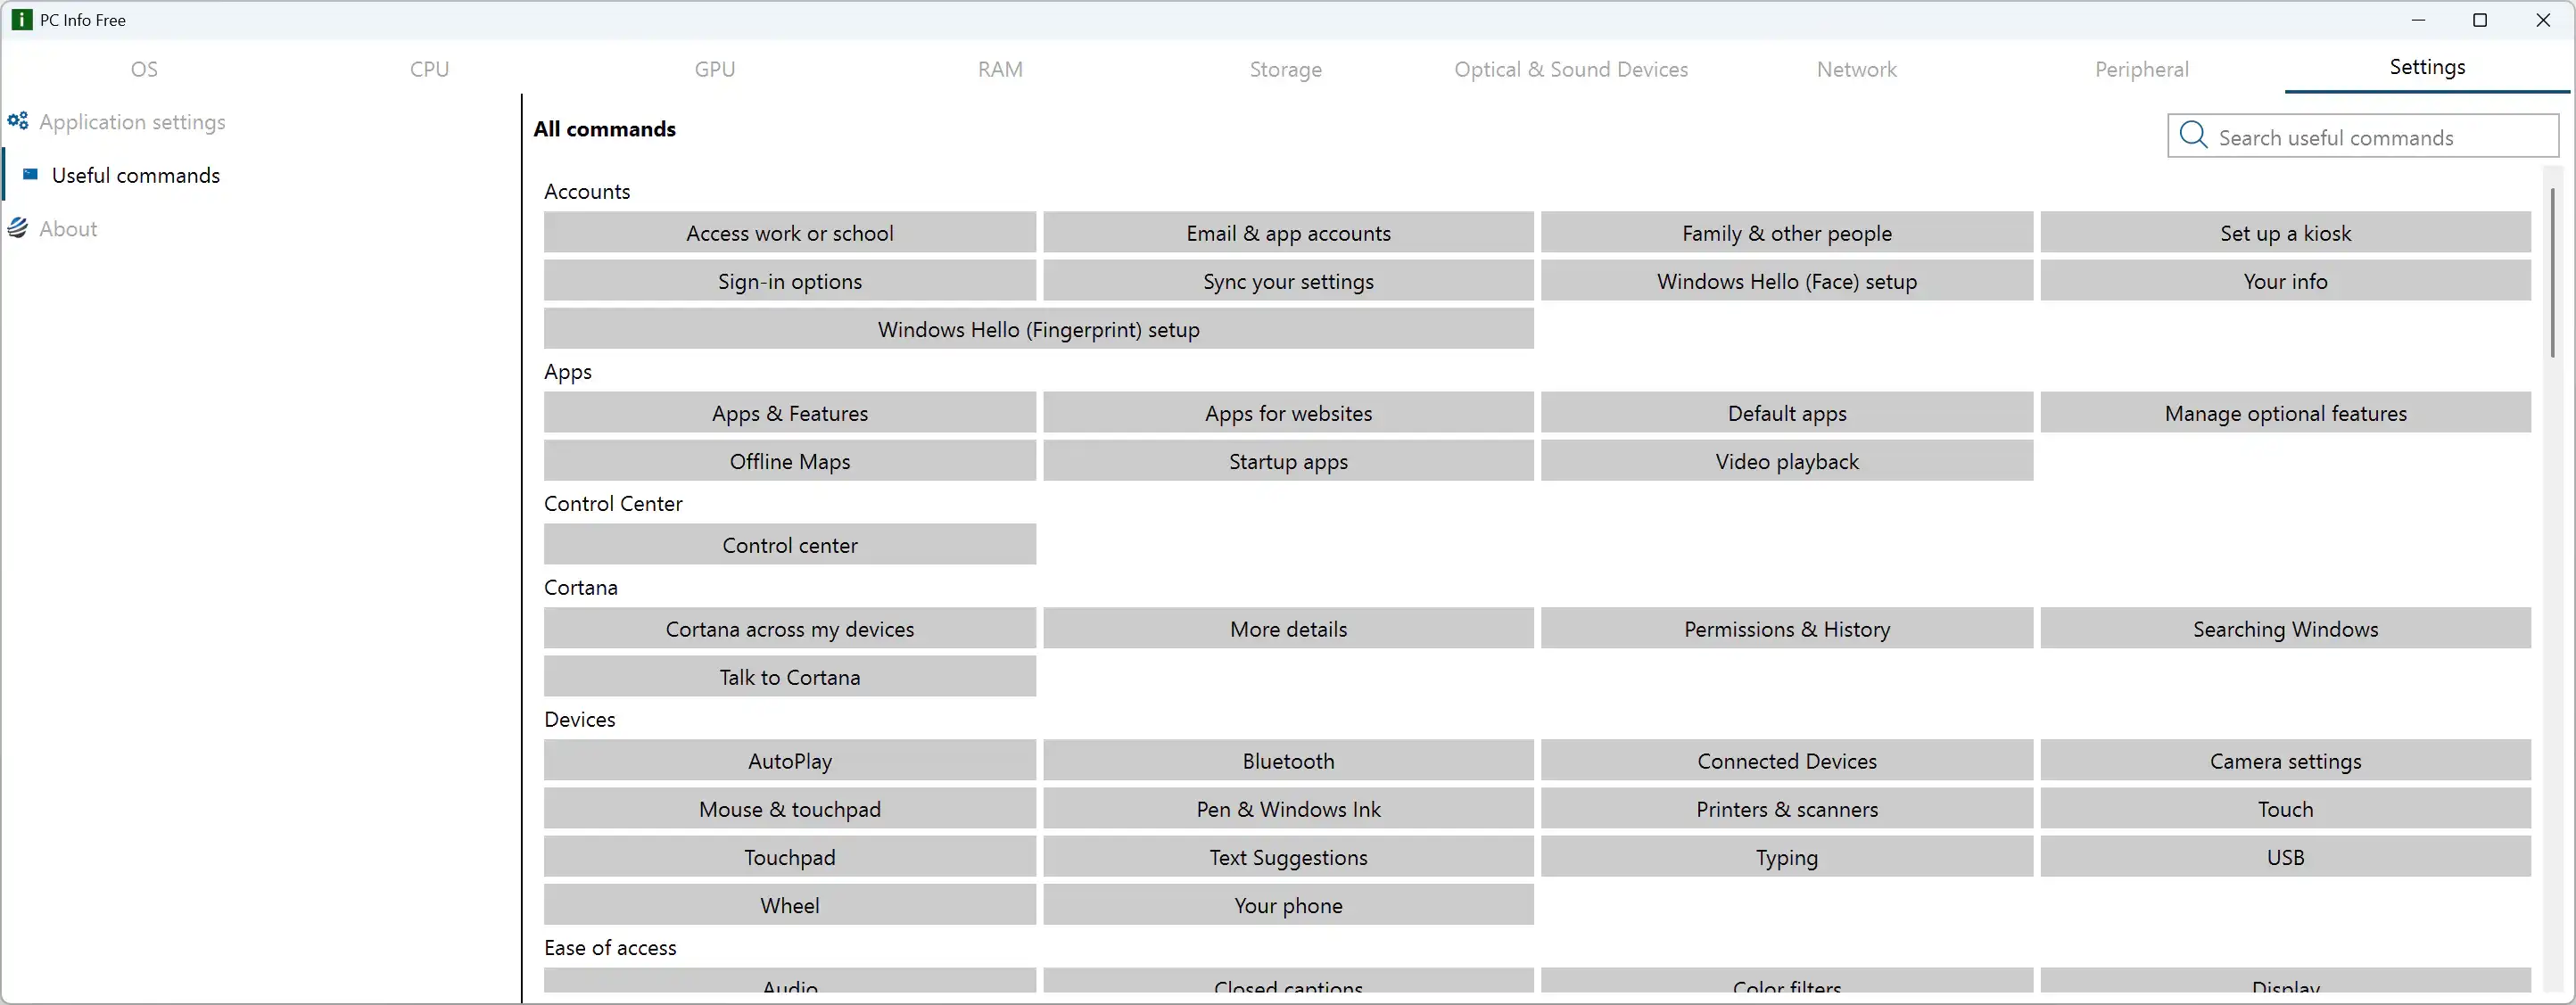Click the Printers & scanners button
Image resolution: width=2576 pixels, height=1005 pixels.
tap(1786, 809)
